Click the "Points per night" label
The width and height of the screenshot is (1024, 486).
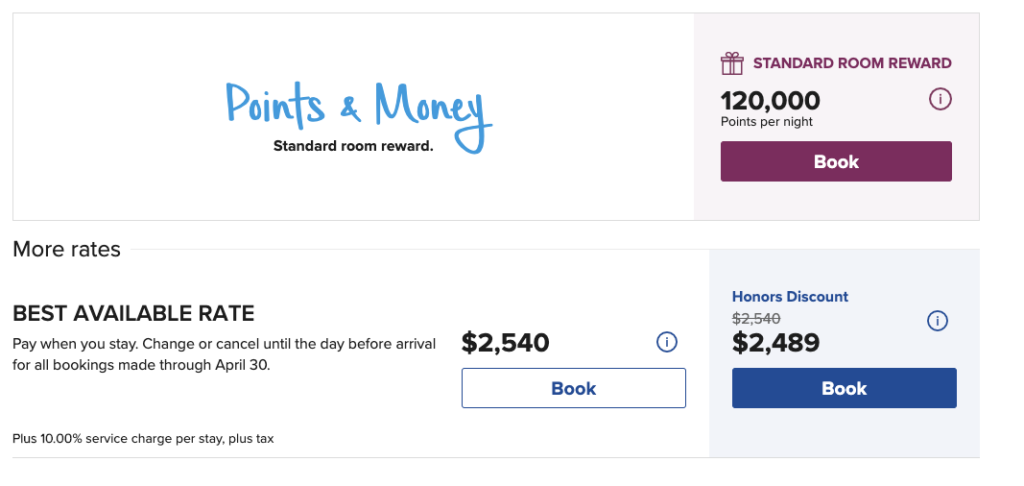[x=766, y=122]
